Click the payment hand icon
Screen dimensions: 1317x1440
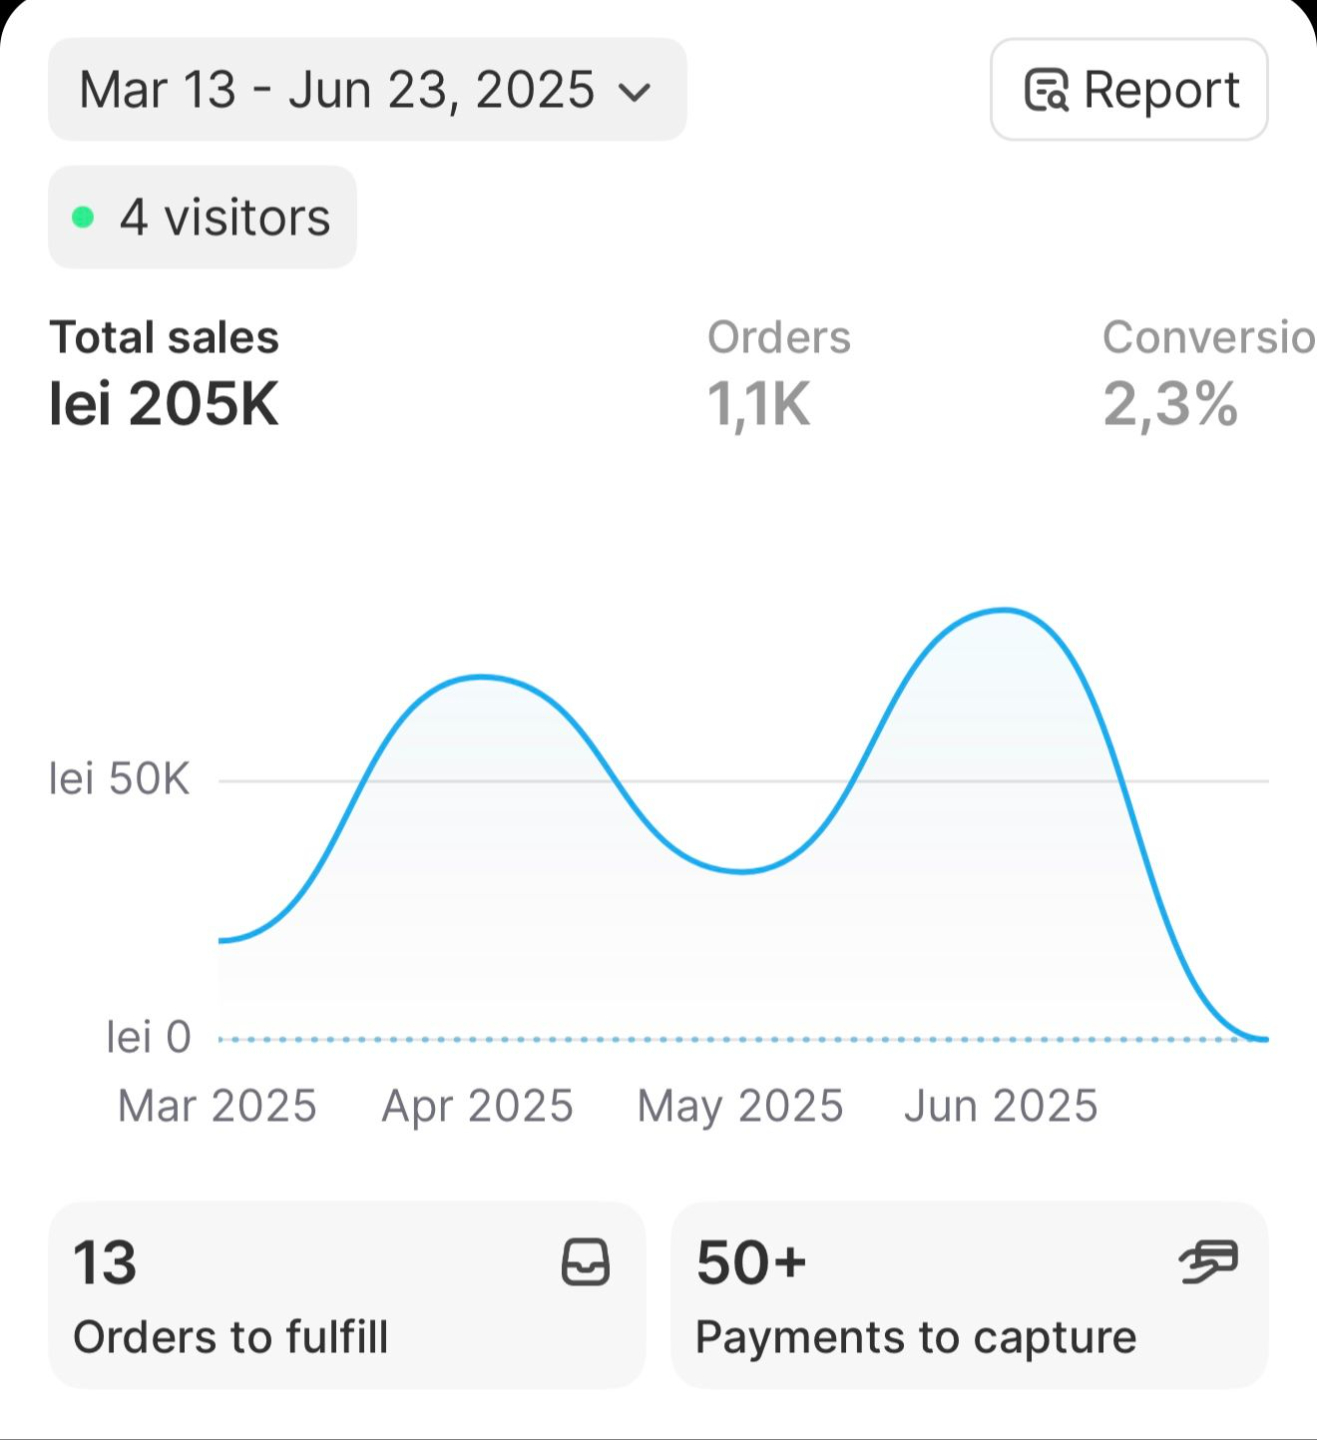tap(1208, 1260)
